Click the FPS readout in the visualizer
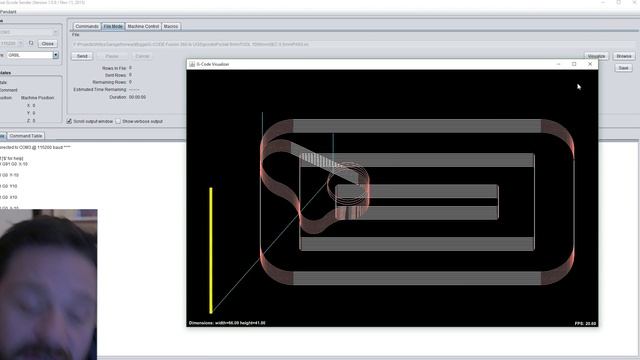This screenshot has width=640, height=360. pos(585,323)
